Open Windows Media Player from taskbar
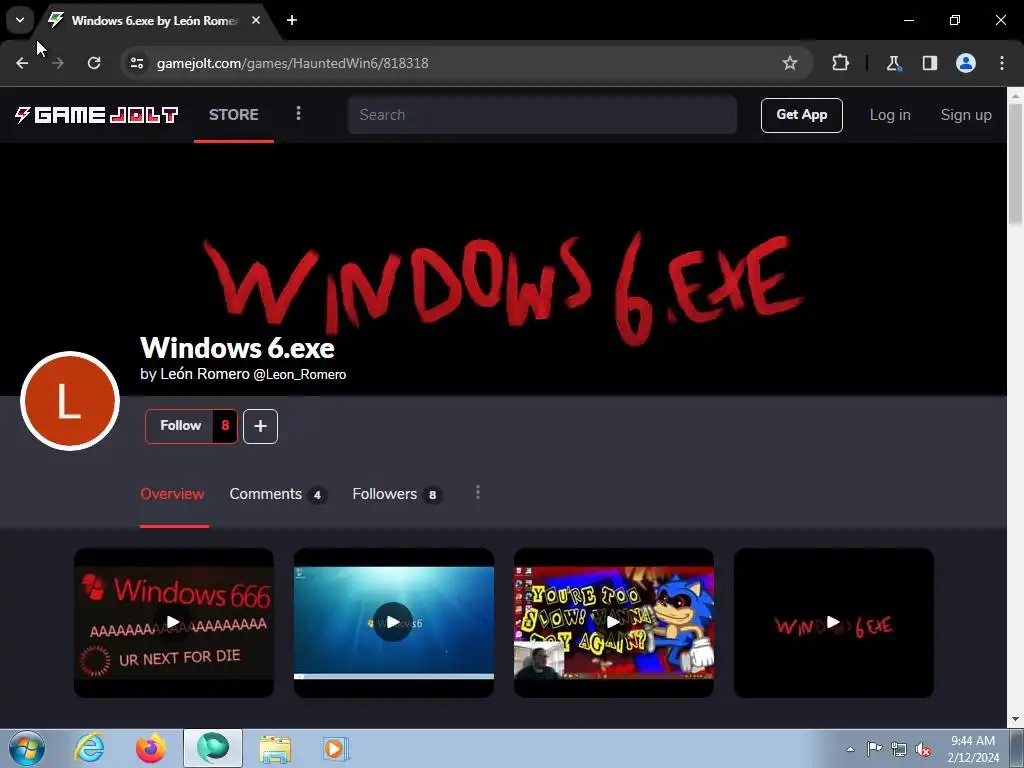Image resolution: width=1024 pixels, height=768 pixels. [336, 748]
